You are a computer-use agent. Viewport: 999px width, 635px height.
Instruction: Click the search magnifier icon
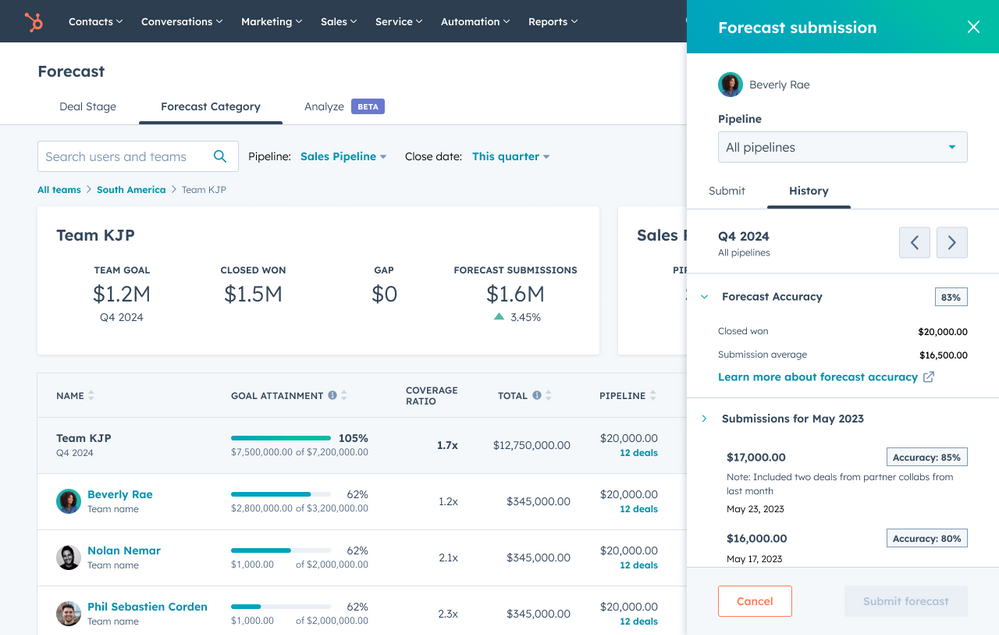[x=220, y=156]
